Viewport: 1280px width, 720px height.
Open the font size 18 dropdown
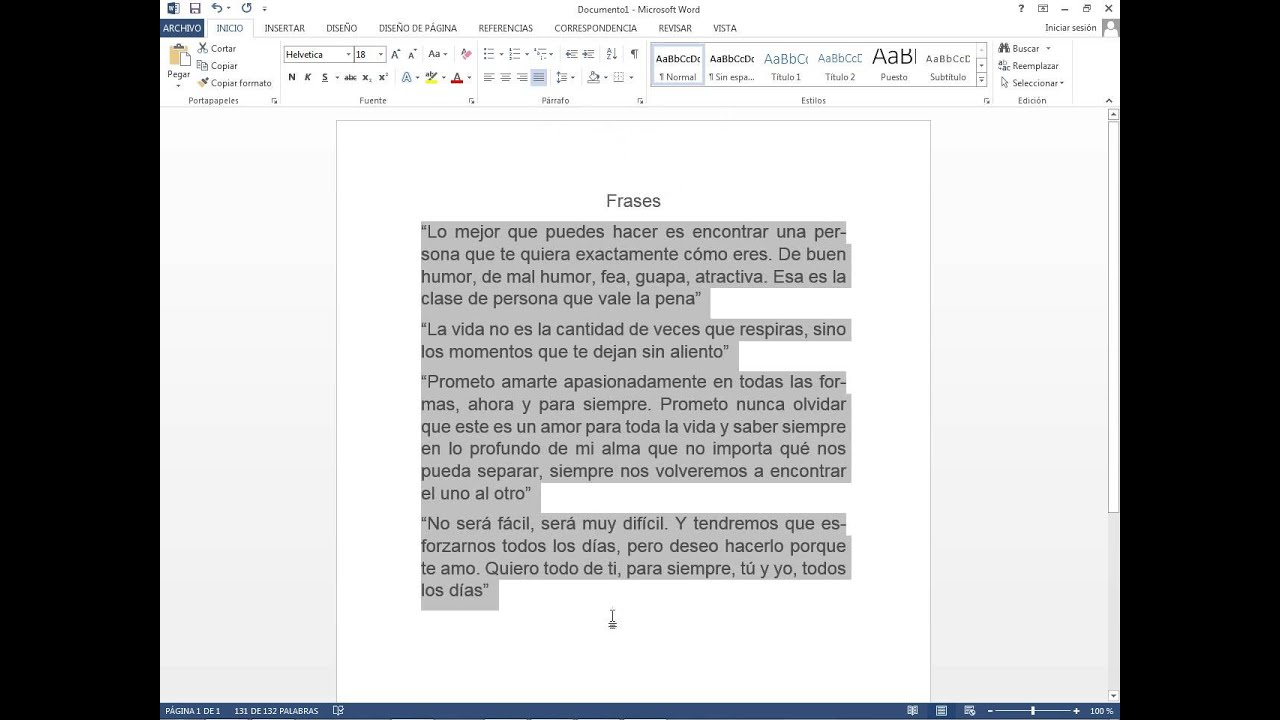pos(381,54)
